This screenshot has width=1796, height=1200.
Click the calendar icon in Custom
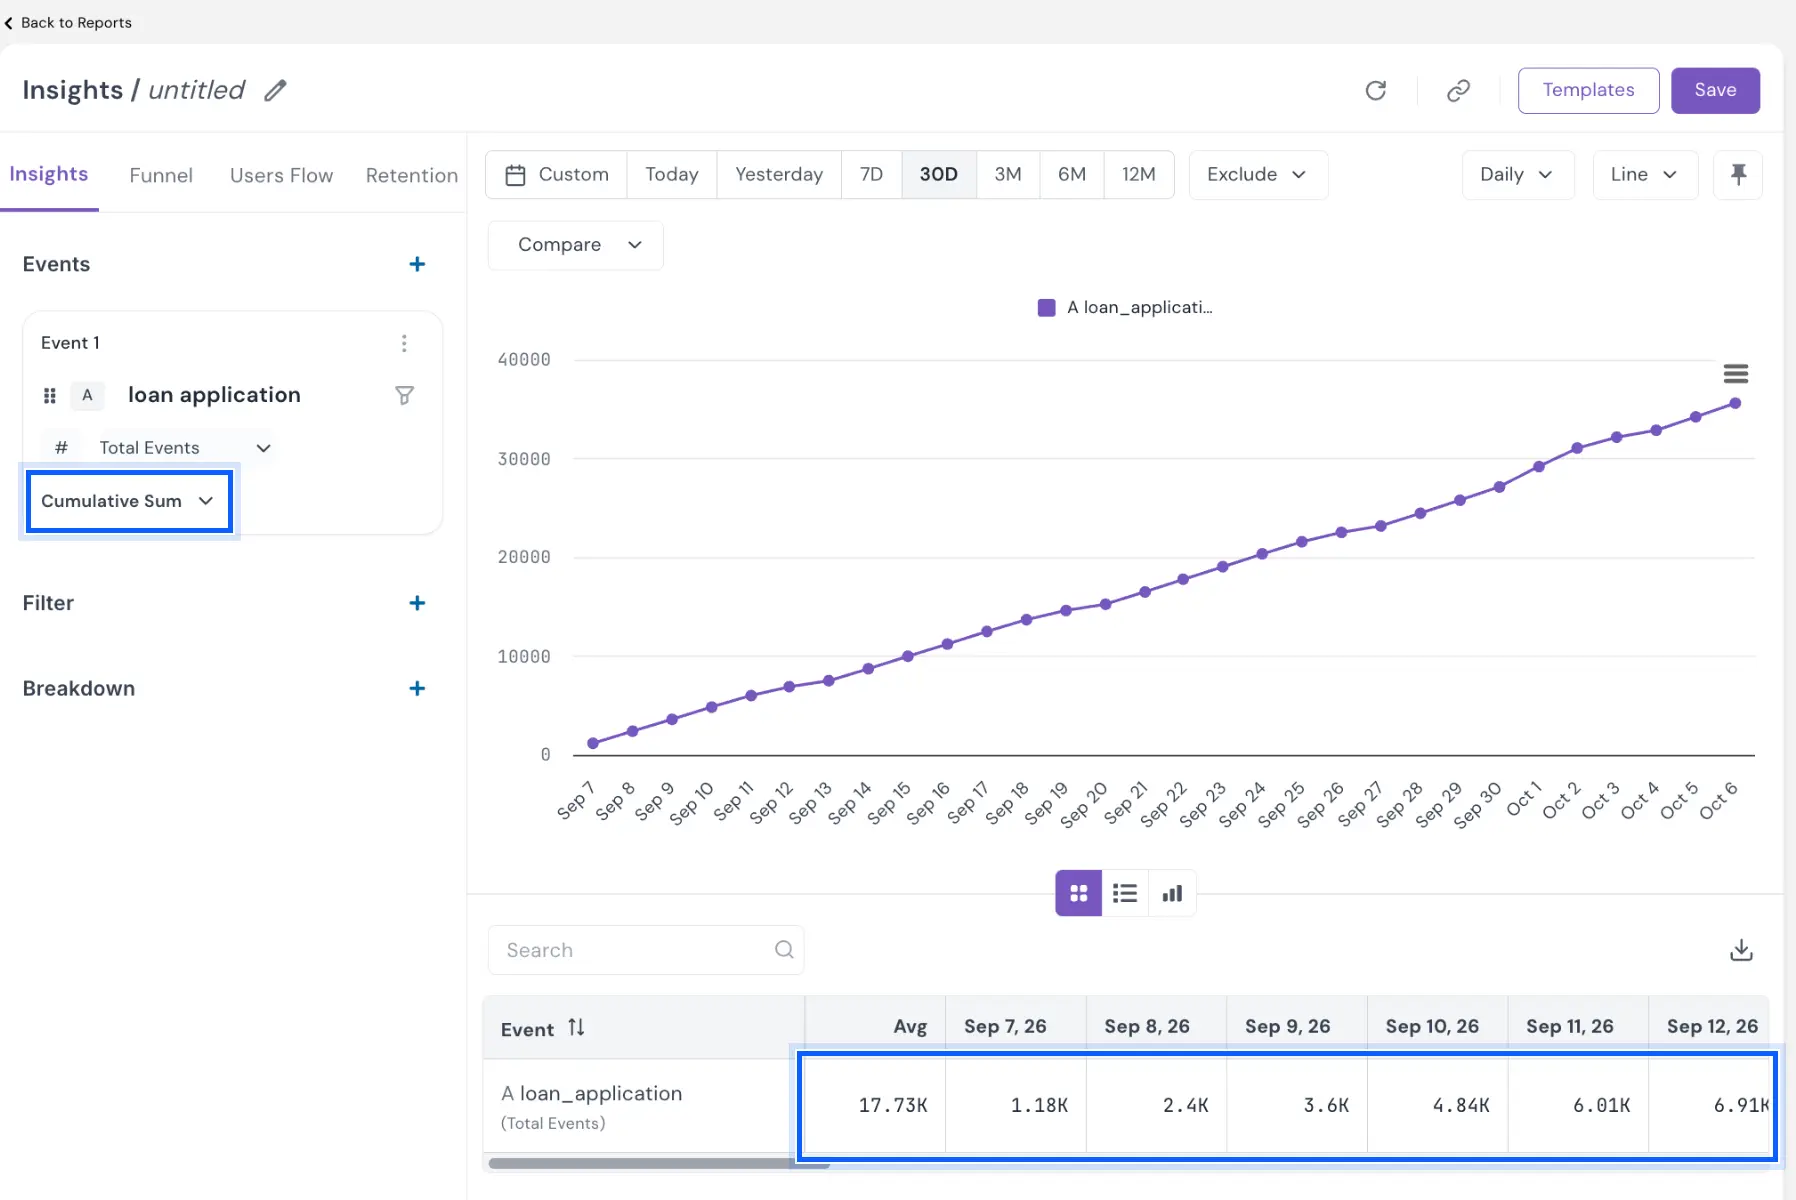click(516, 175)
